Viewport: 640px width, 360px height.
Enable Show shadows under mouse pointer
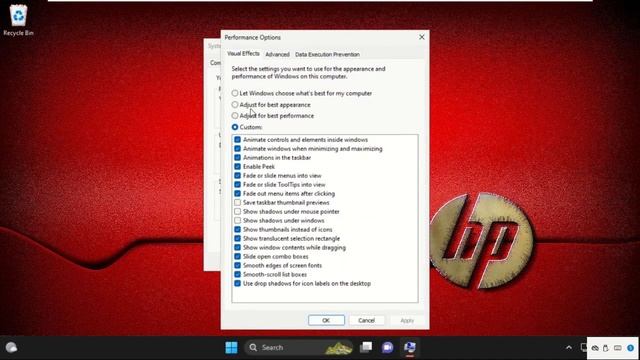tap(238, 211)
